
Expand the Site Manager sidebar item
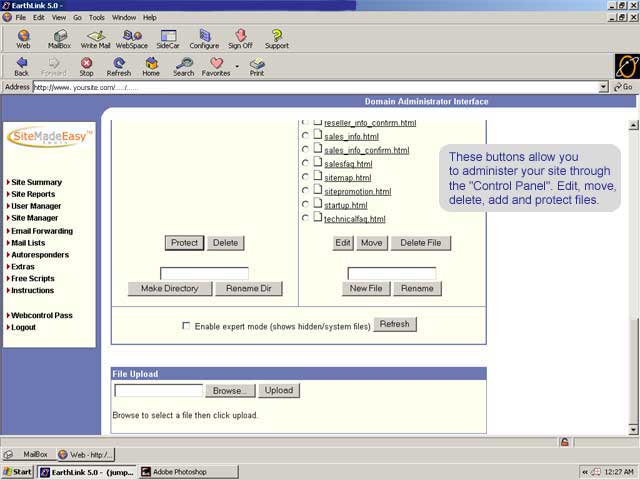click(x=34, y=217)
